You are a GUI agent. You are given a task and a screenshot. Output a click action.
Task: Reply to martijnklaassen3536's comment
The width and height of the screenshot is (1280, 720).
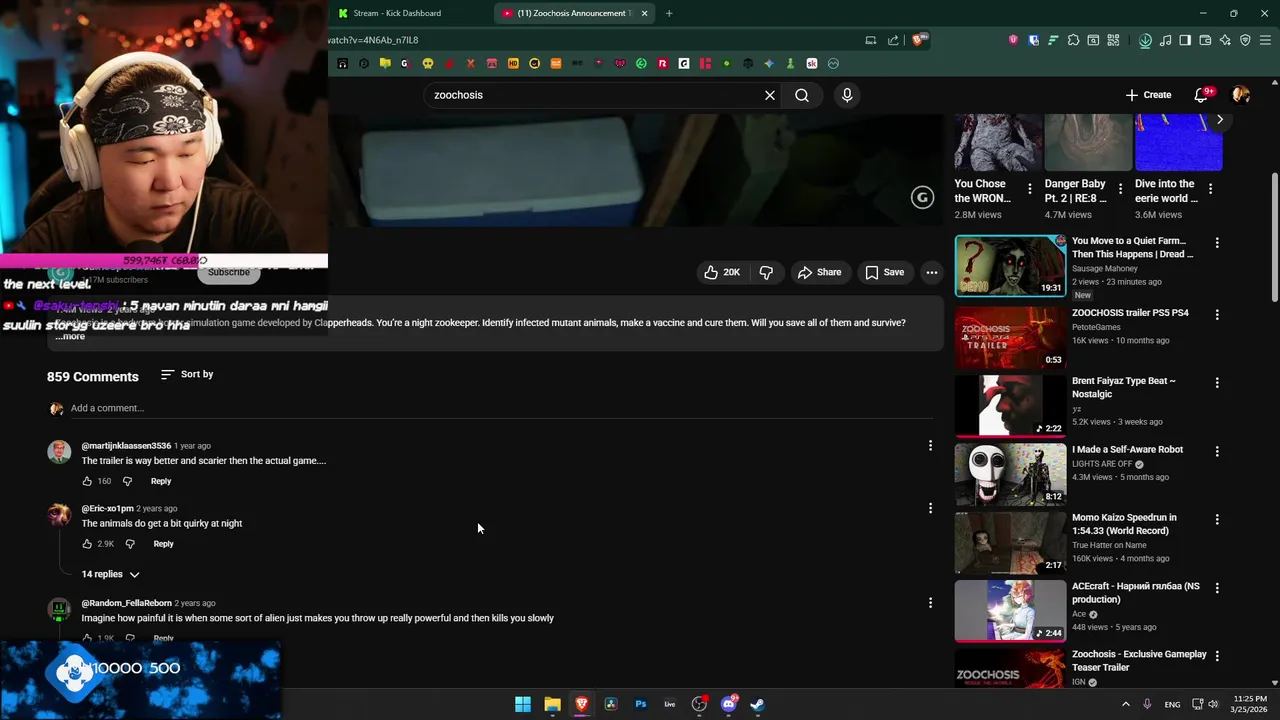[x=161, y=481]
